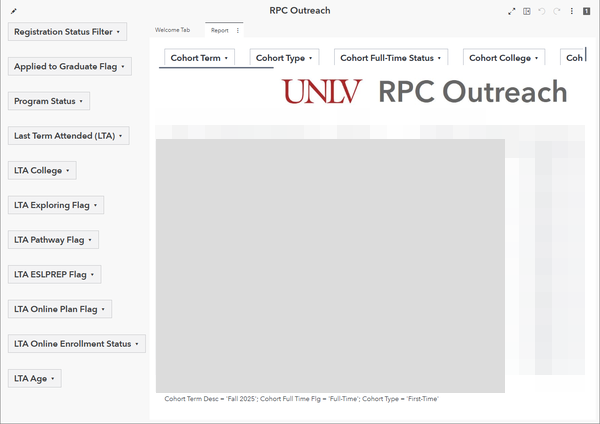Open the Cohort Term dropdown
This screenshot has height=424, width=600.
pyautogui.click(x=199, y=57)
